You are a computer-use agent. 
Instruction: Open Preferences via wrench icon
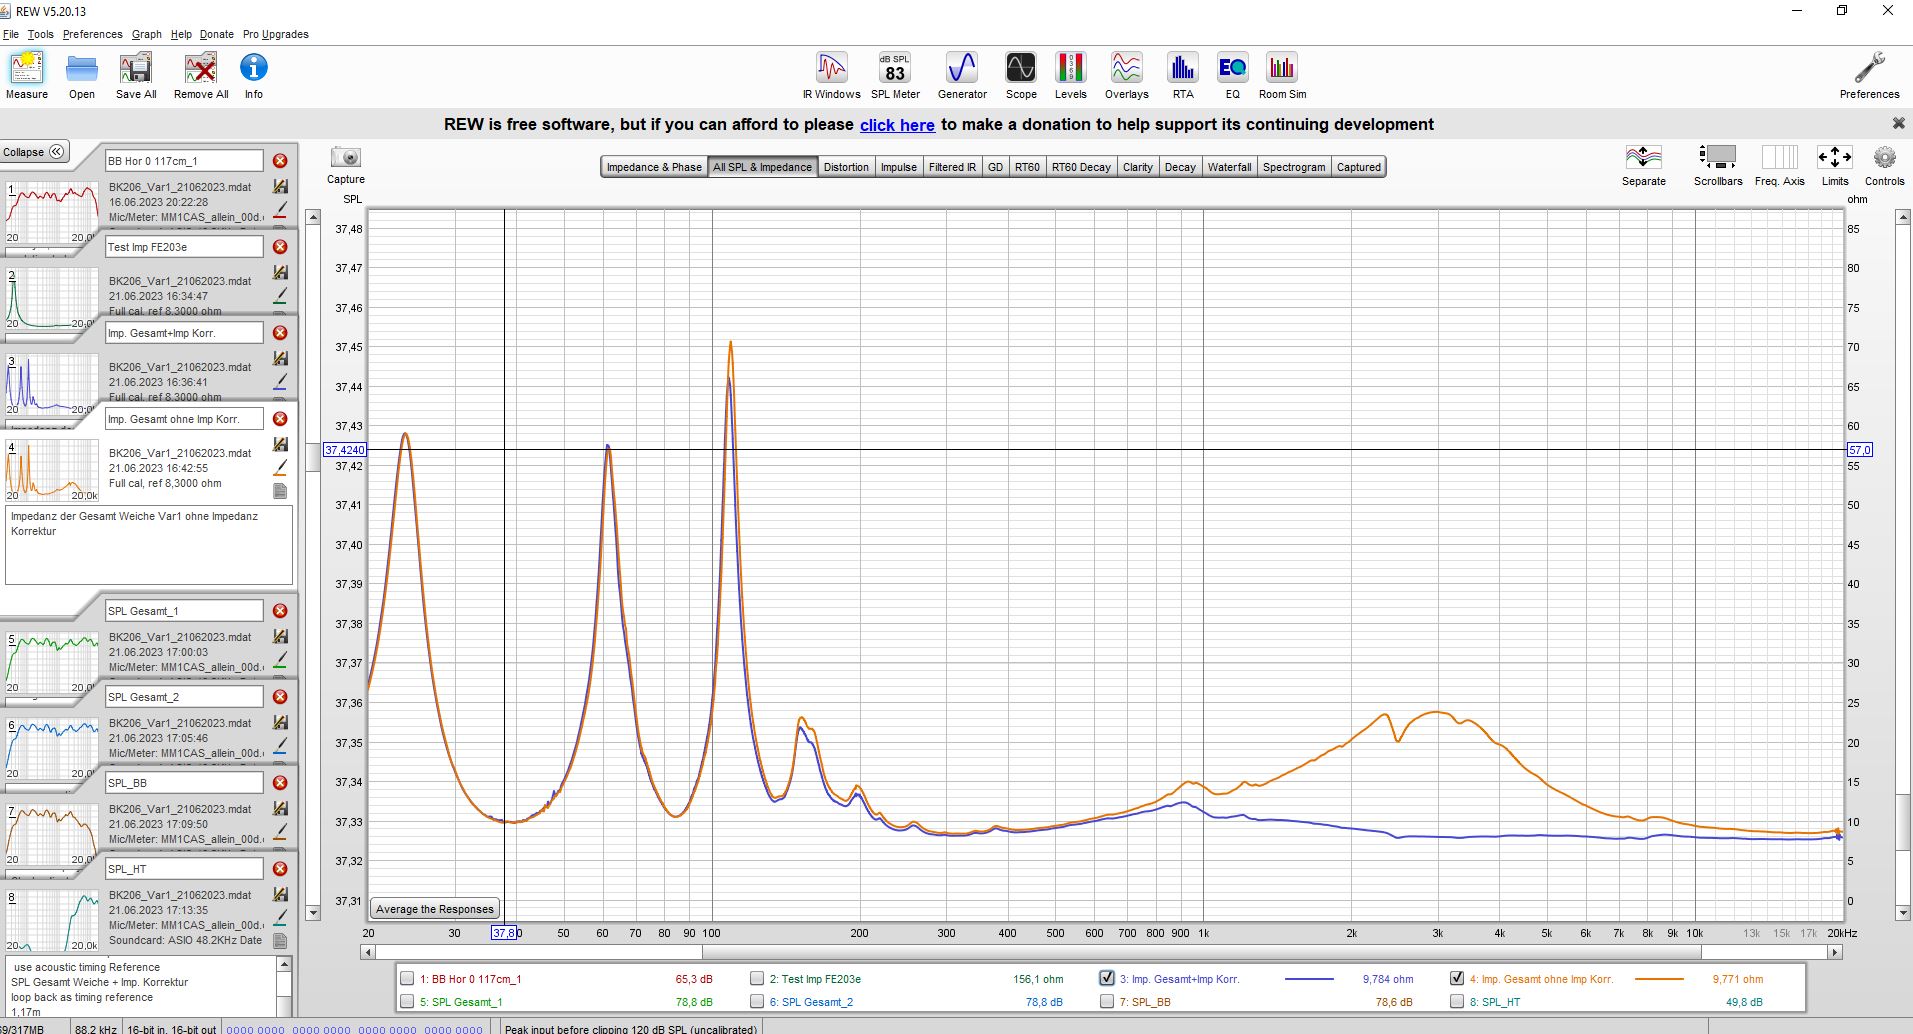tap(1869, 76)
